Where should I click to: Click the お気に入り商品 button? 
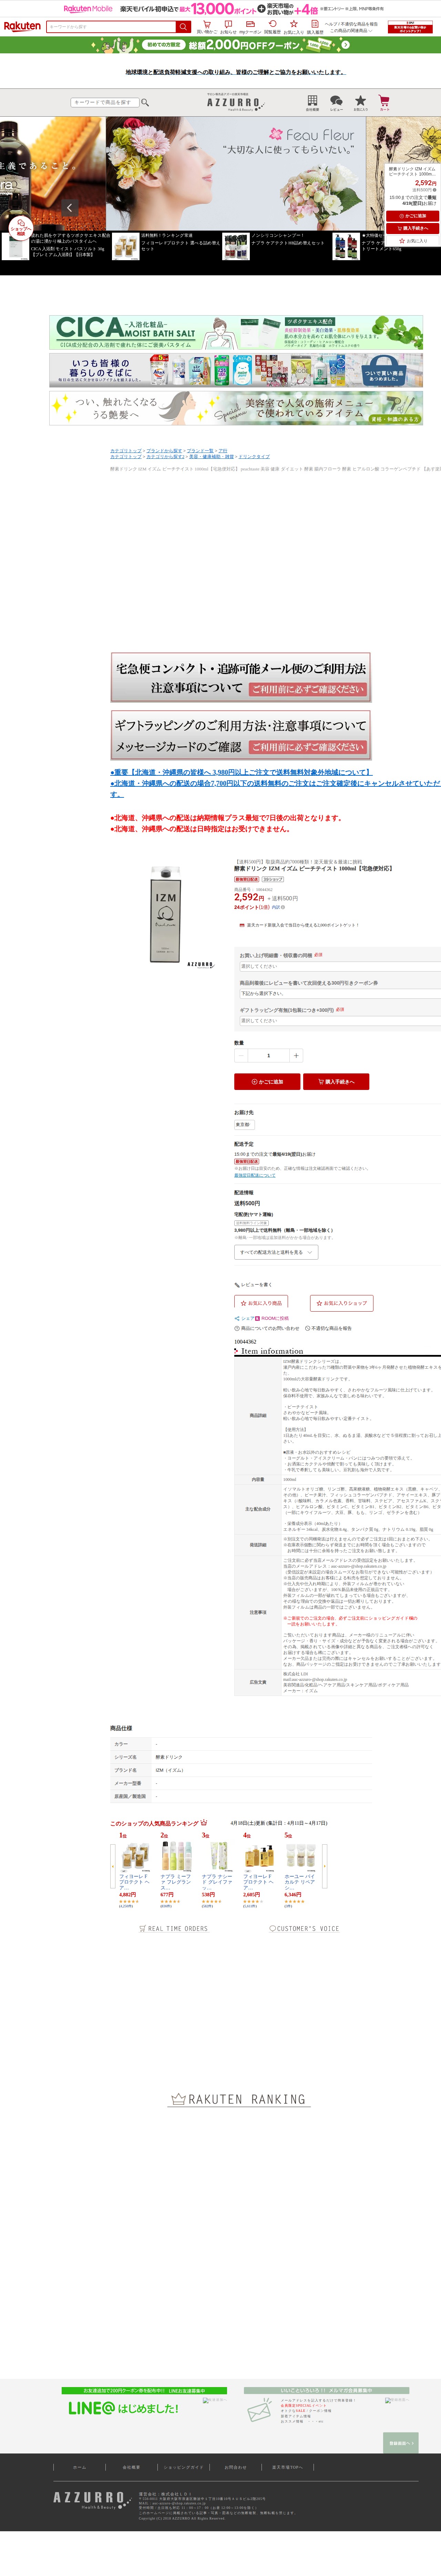pos(261,1303)
